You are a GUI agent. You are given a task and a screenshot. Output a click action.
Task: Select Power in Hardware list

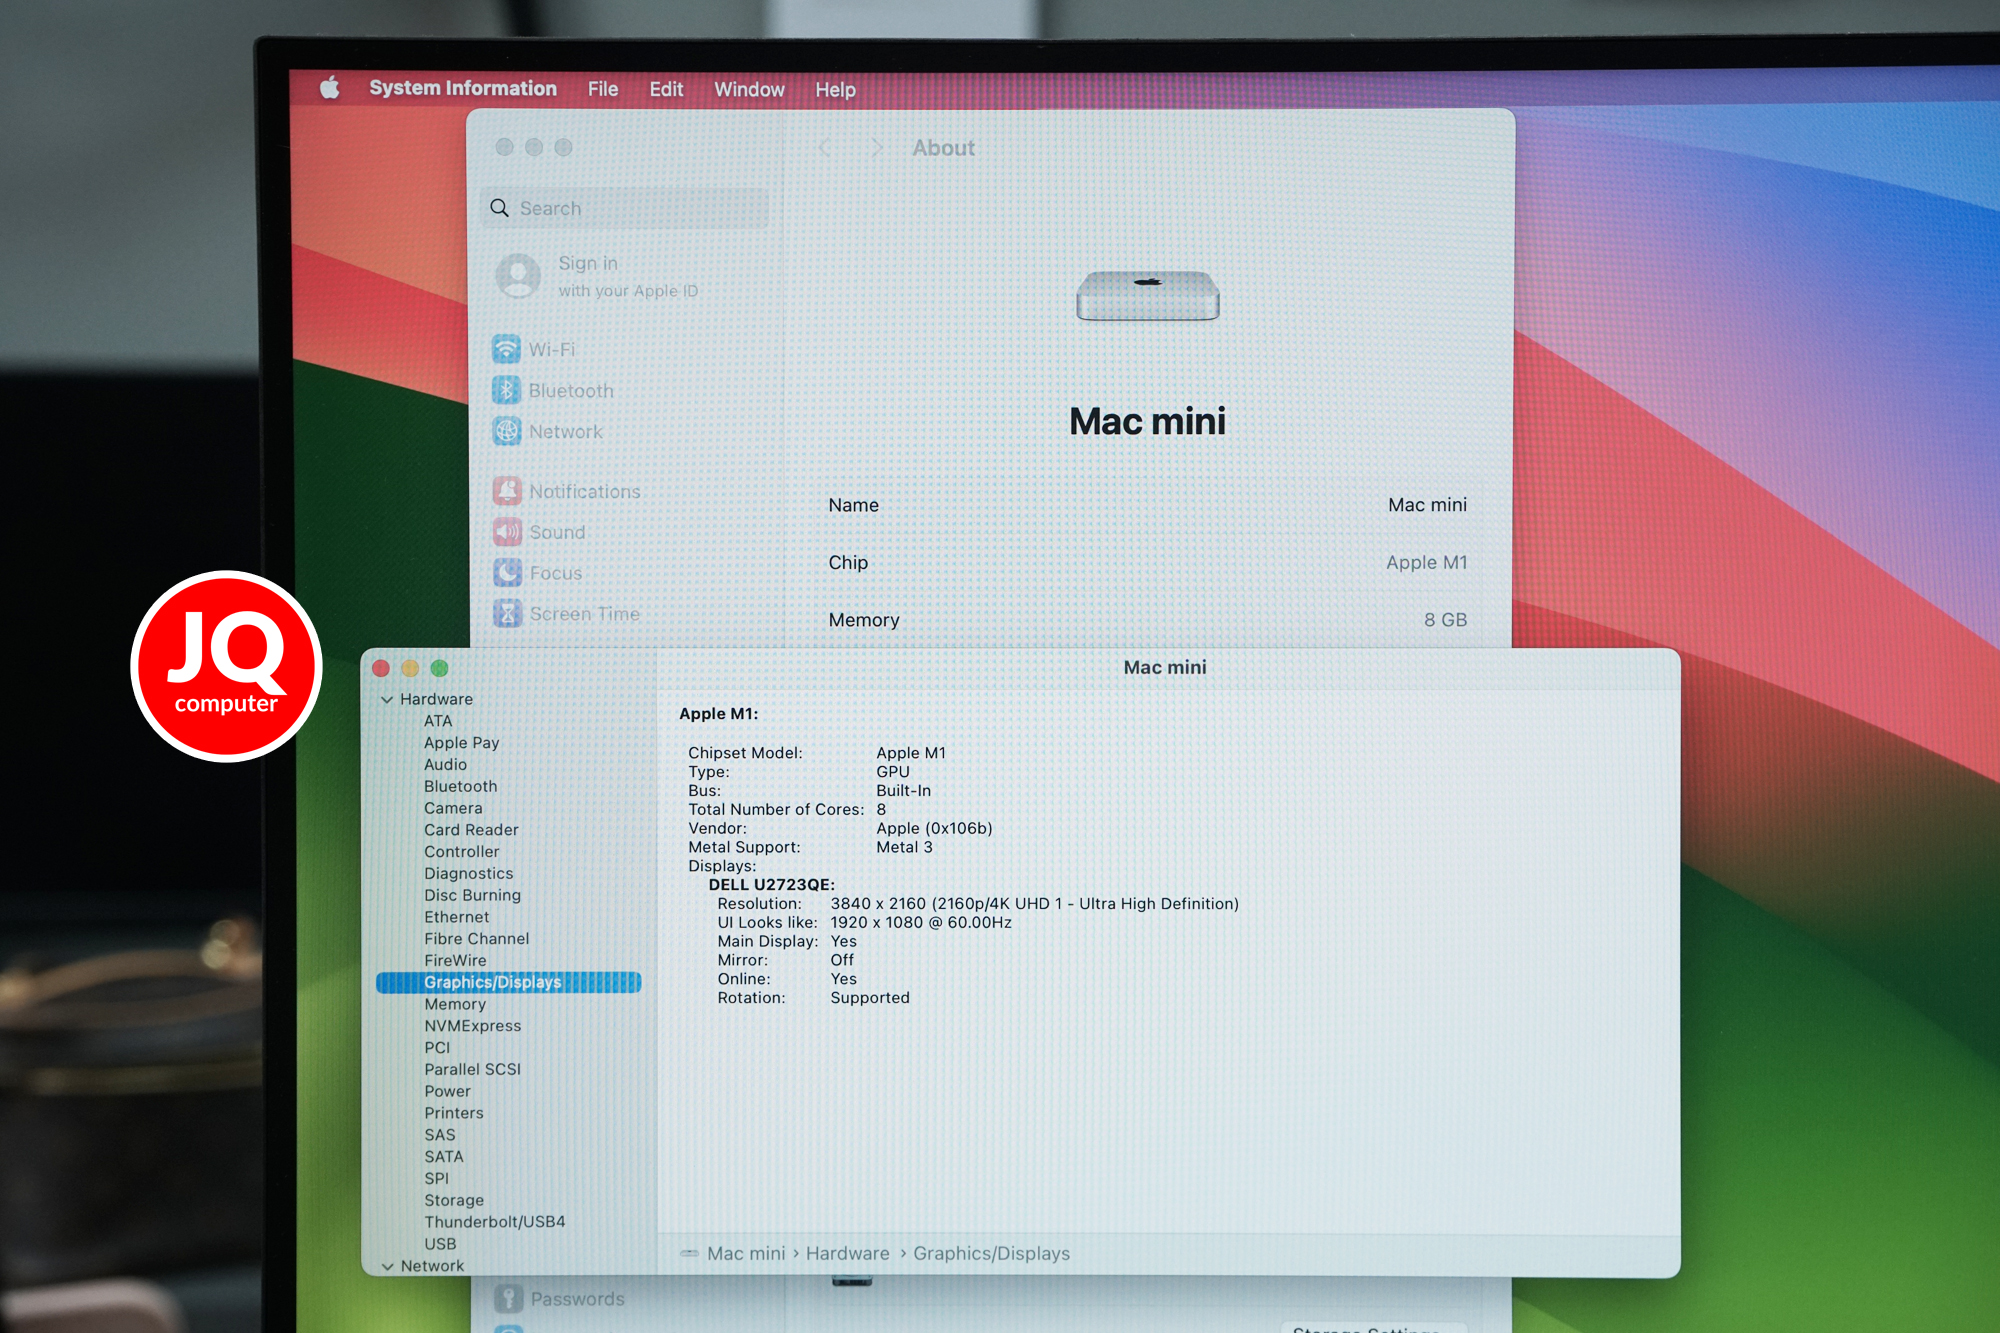click(x=447, y=1092)
